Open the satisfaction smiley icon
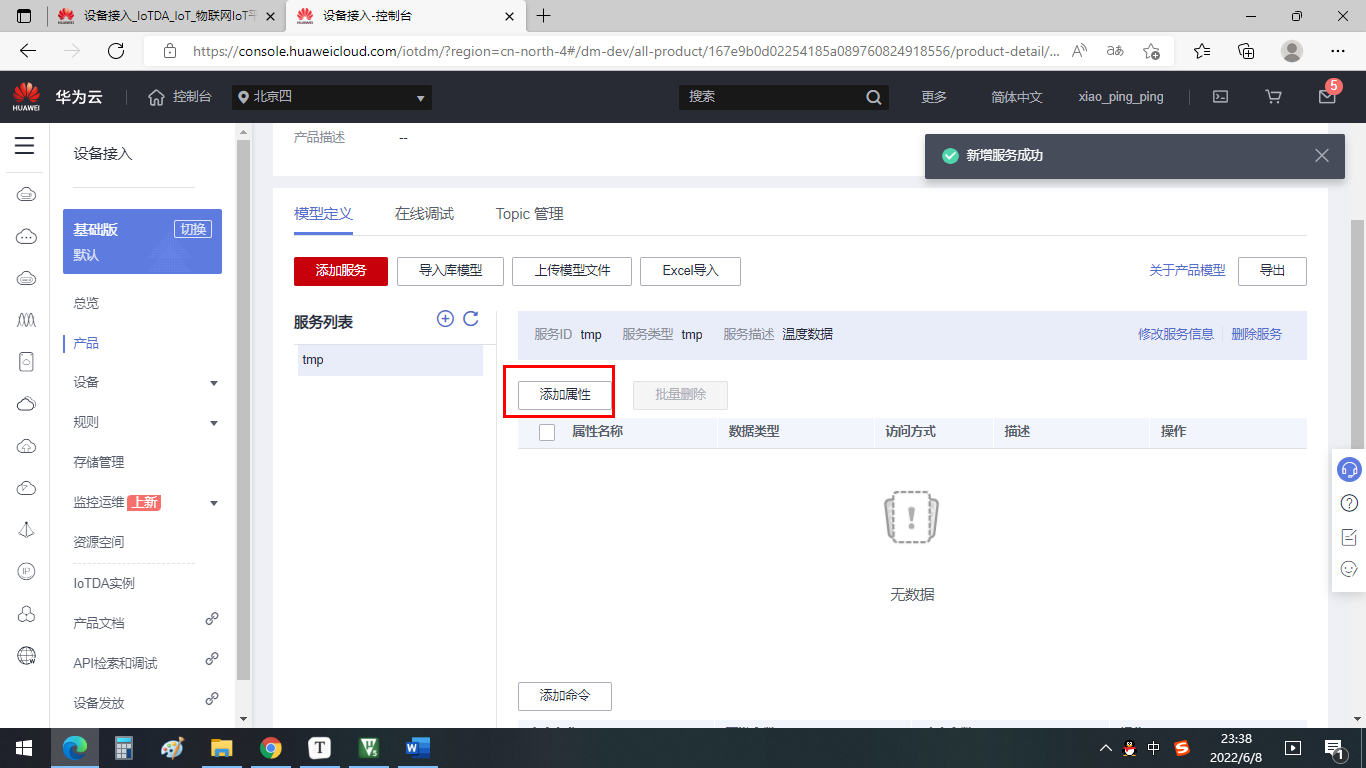Image resolution: width=1366 pixels, height=768 pixels. (1349, 569)
